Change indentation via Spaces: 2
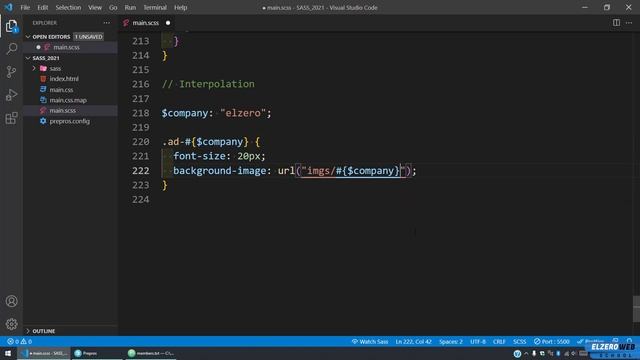This screenshot has height=360, width=640. pos(451,341)
